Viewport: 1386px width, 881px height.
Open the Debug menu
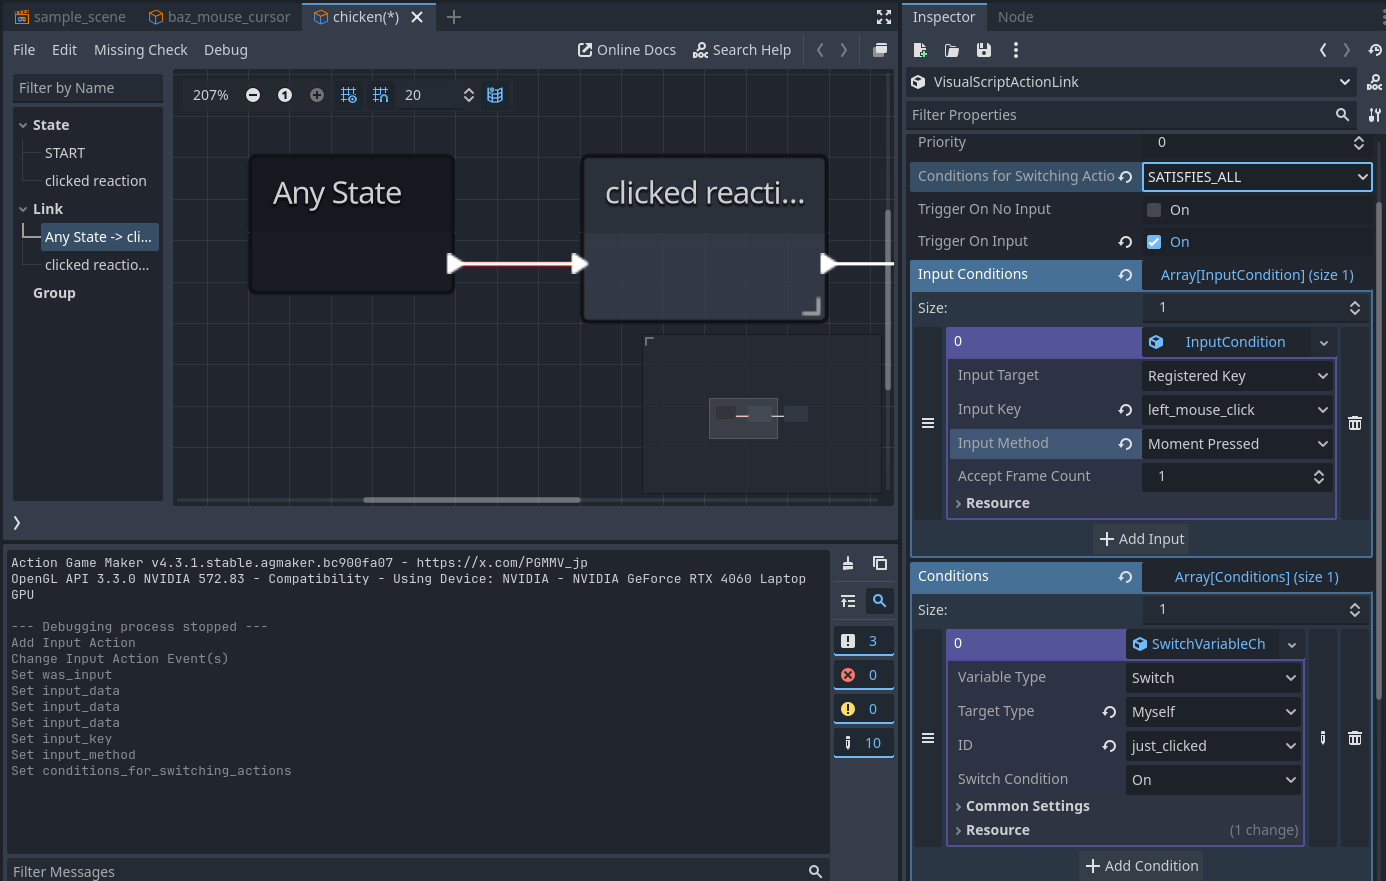(x=226, y=50)
